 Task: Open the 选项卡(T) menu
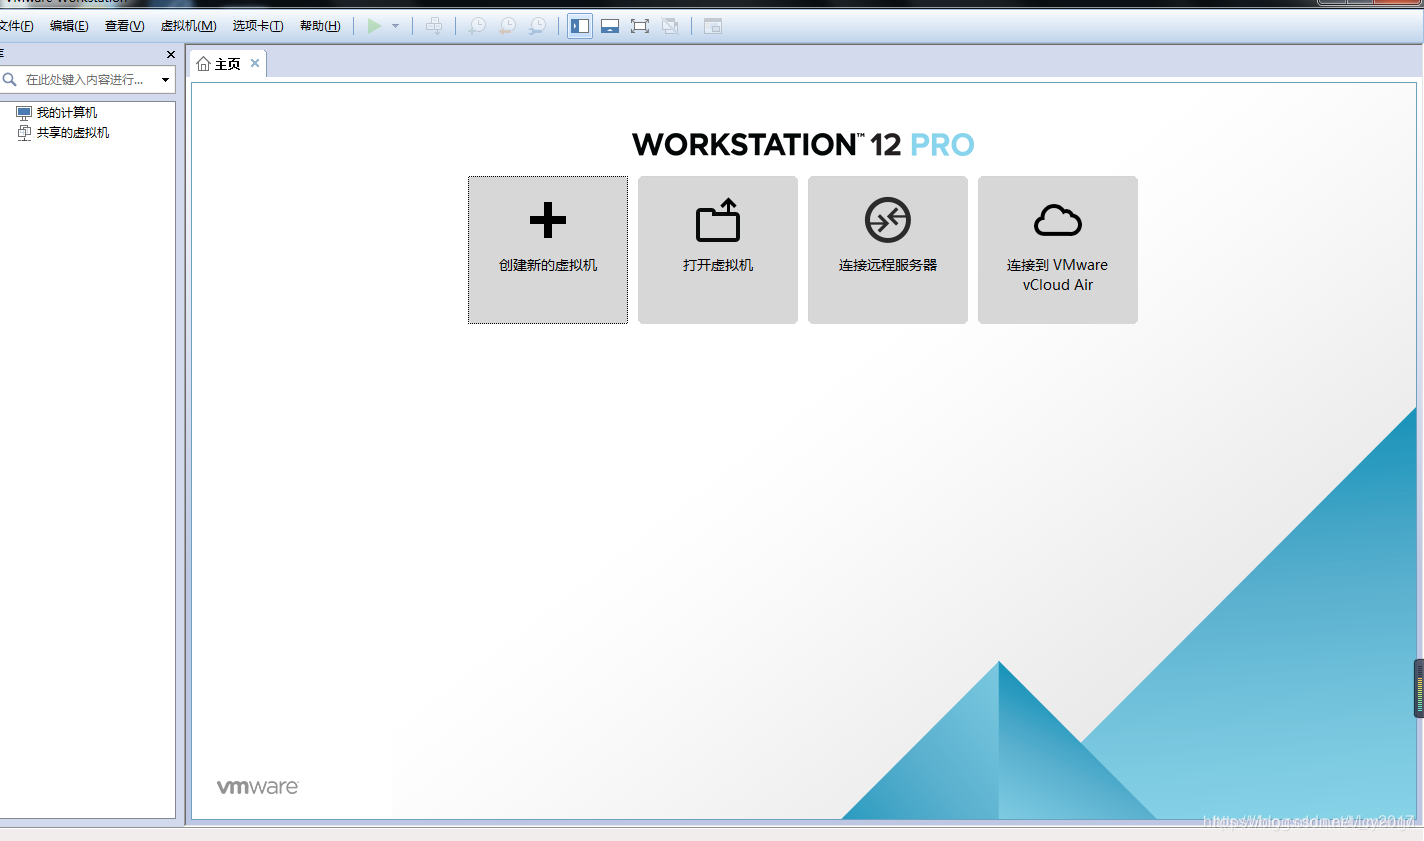pyautogui.click(x=258, y=26)
